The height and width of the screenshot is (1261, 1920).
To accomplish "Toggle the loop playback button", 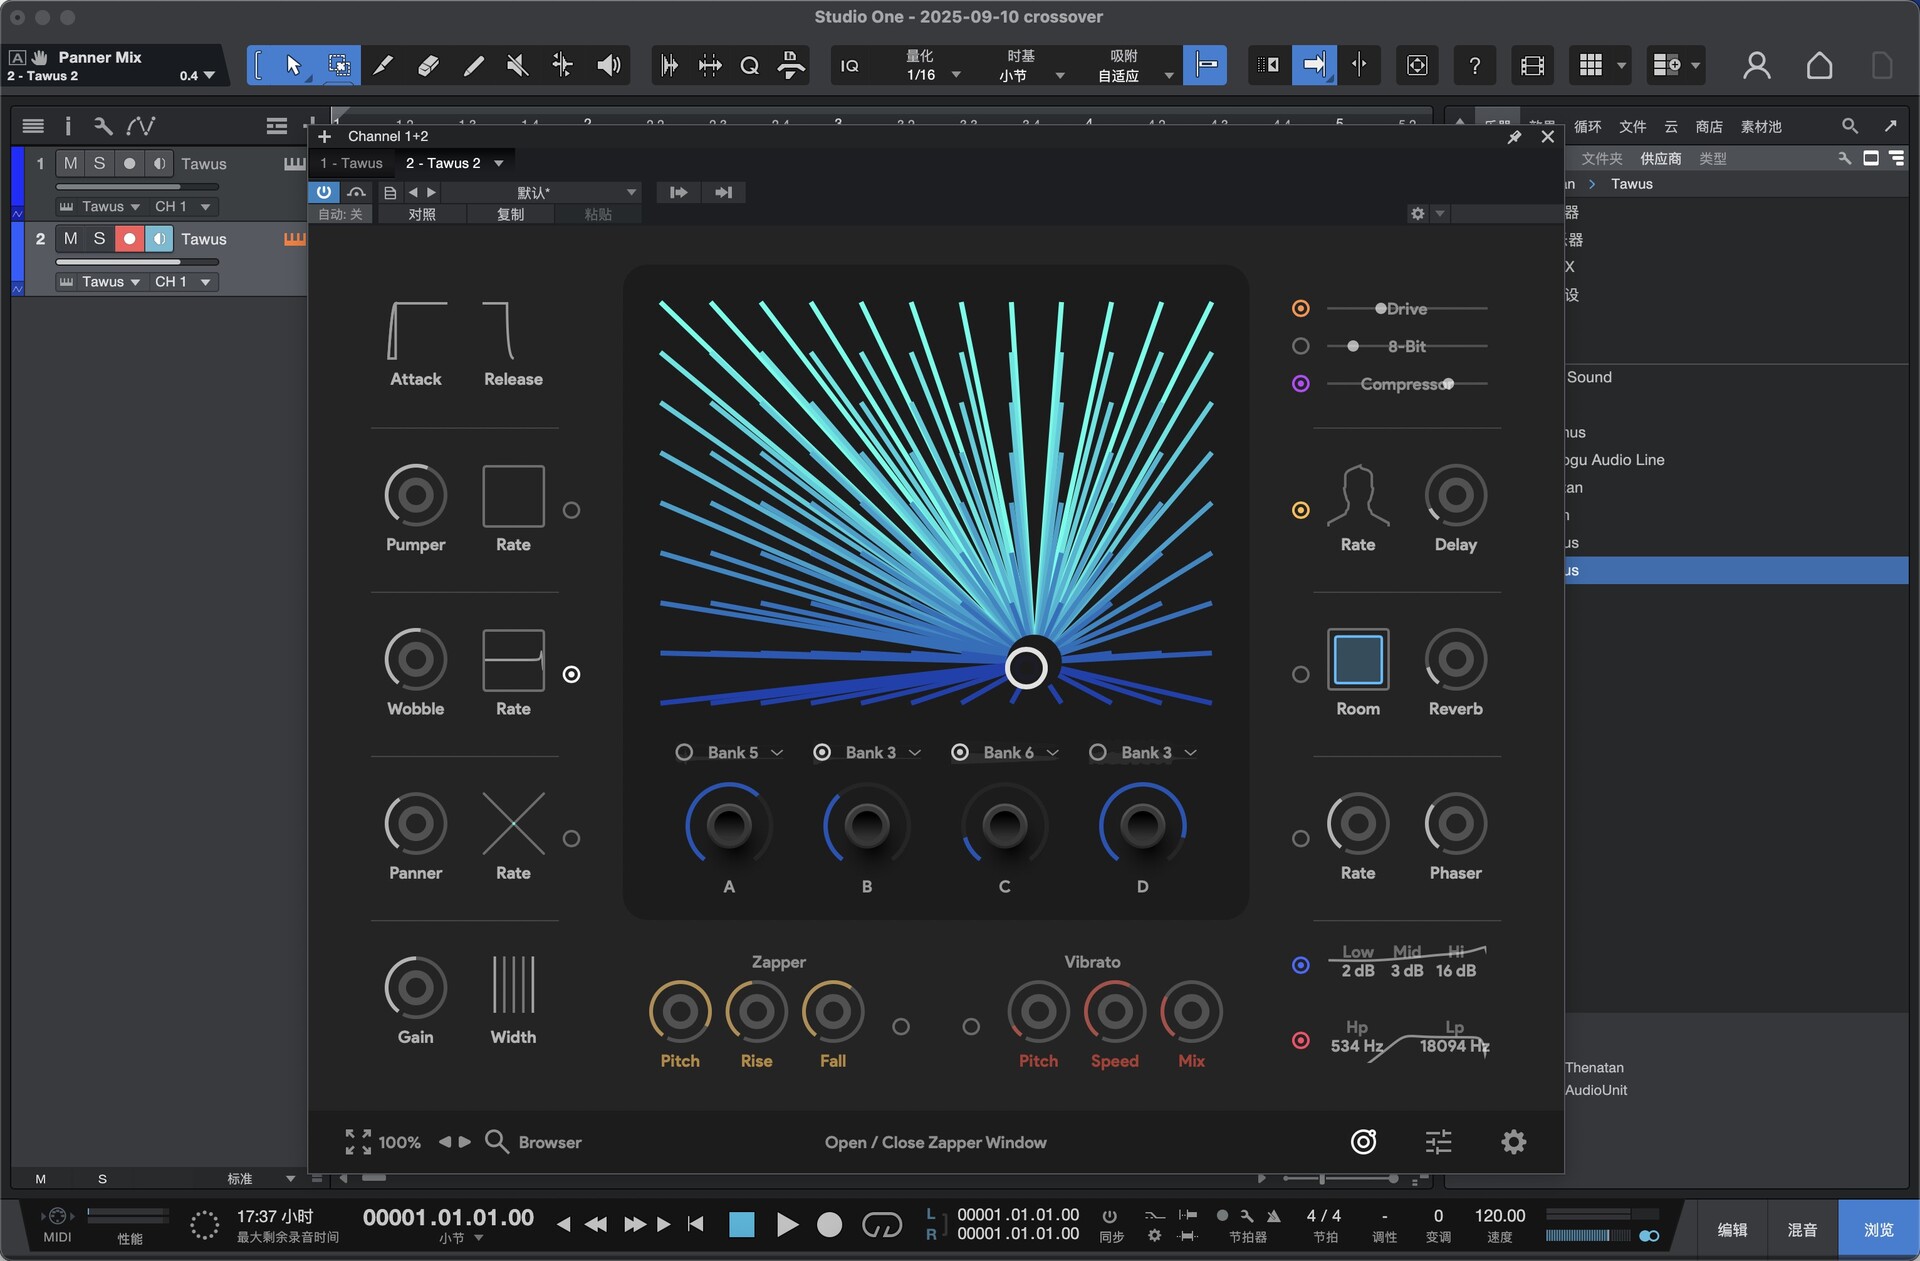I will (x=882, y=1224).
